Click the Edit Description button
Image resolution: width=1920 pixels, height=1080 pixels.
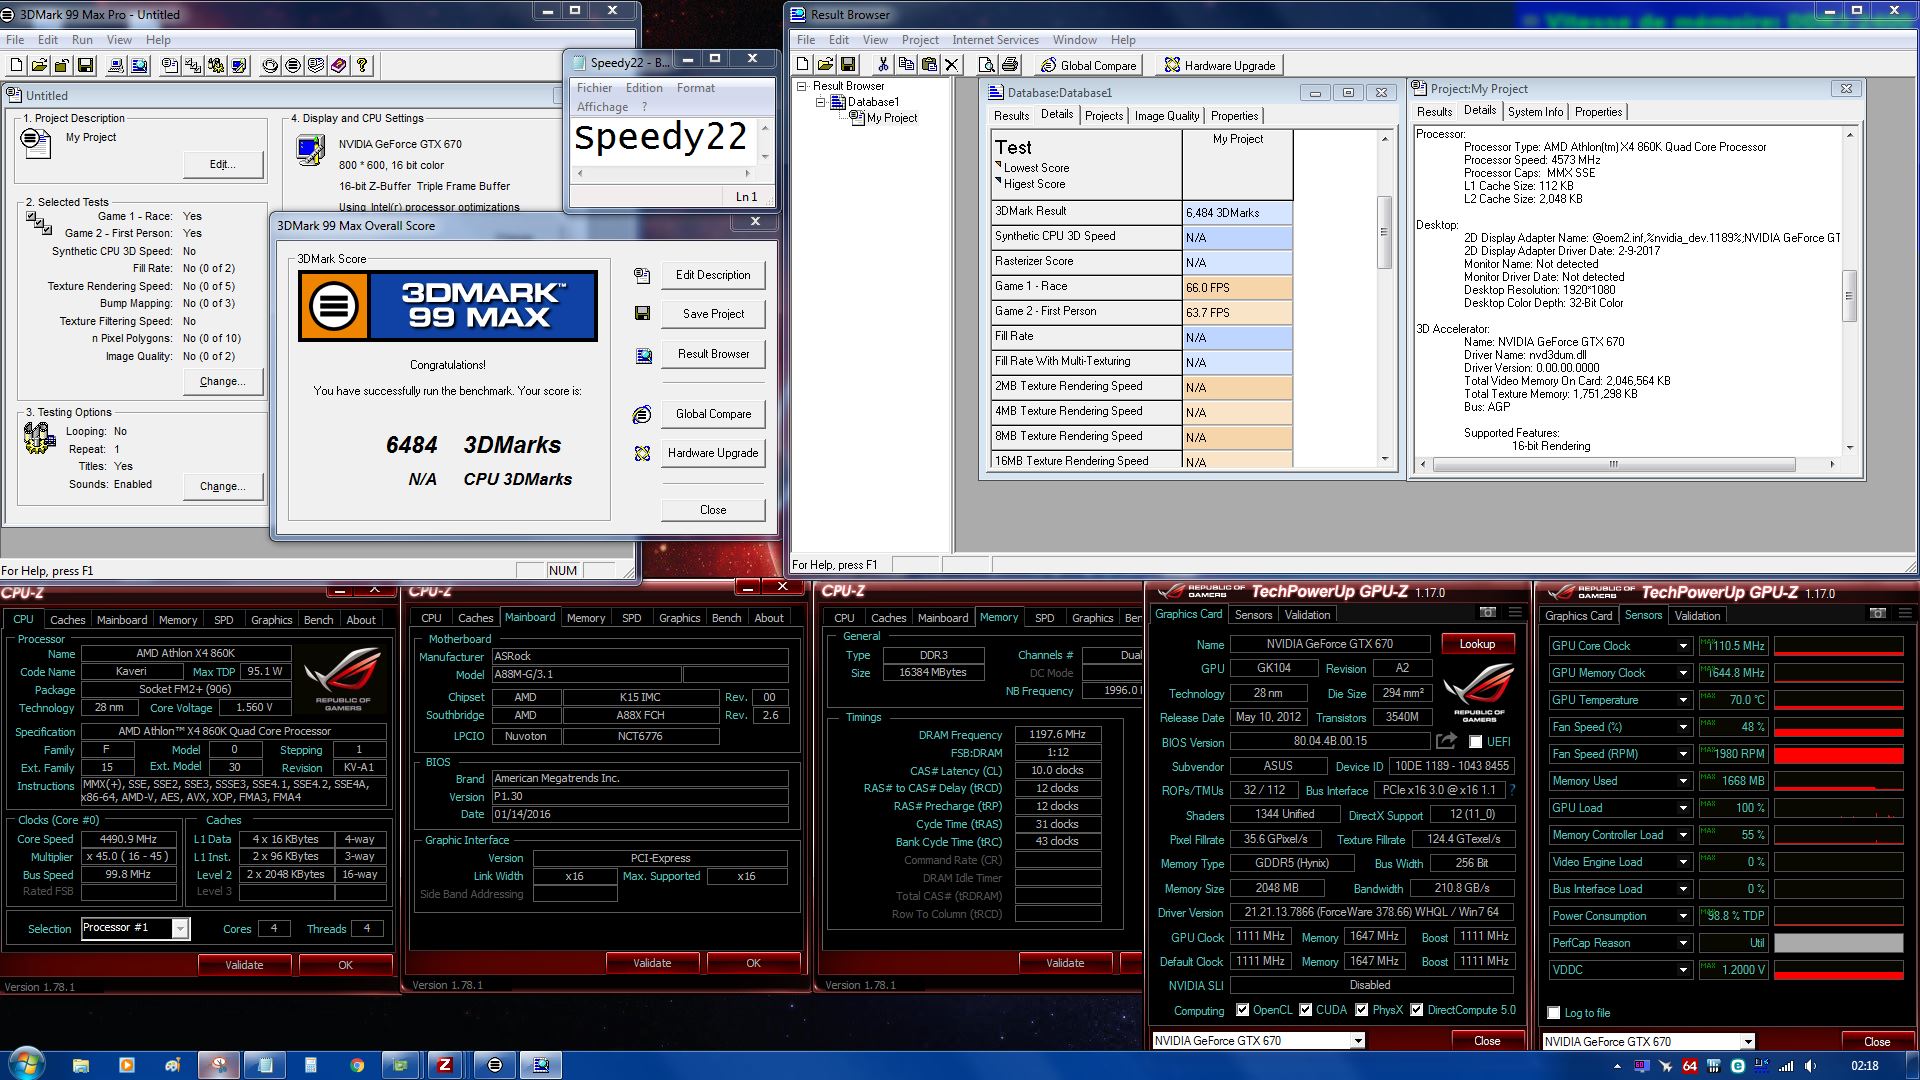[713, 275]
